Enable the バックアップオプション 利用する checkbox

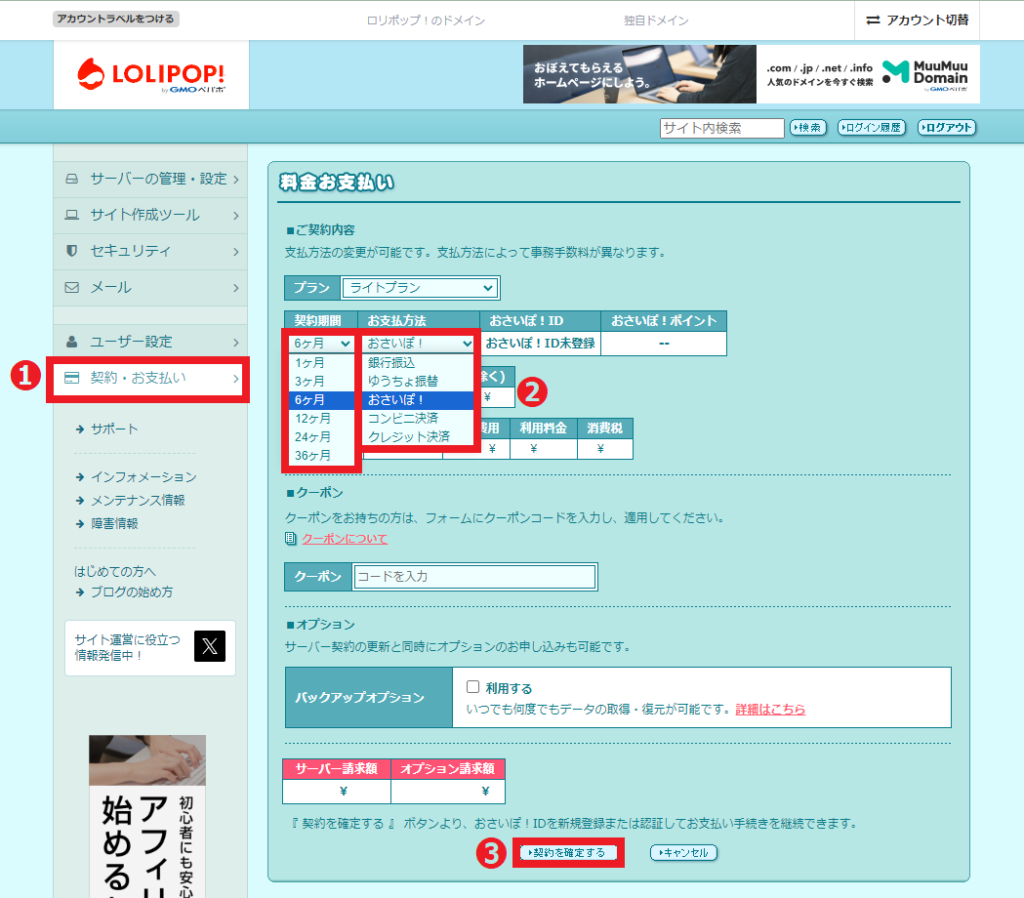point(473,688)
